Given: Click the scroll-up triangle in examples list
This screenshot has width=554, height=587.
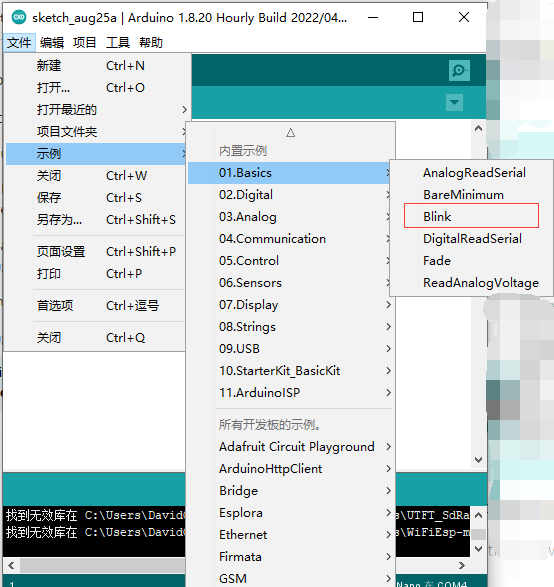Looking at the screenshot, I should [290, 133].
